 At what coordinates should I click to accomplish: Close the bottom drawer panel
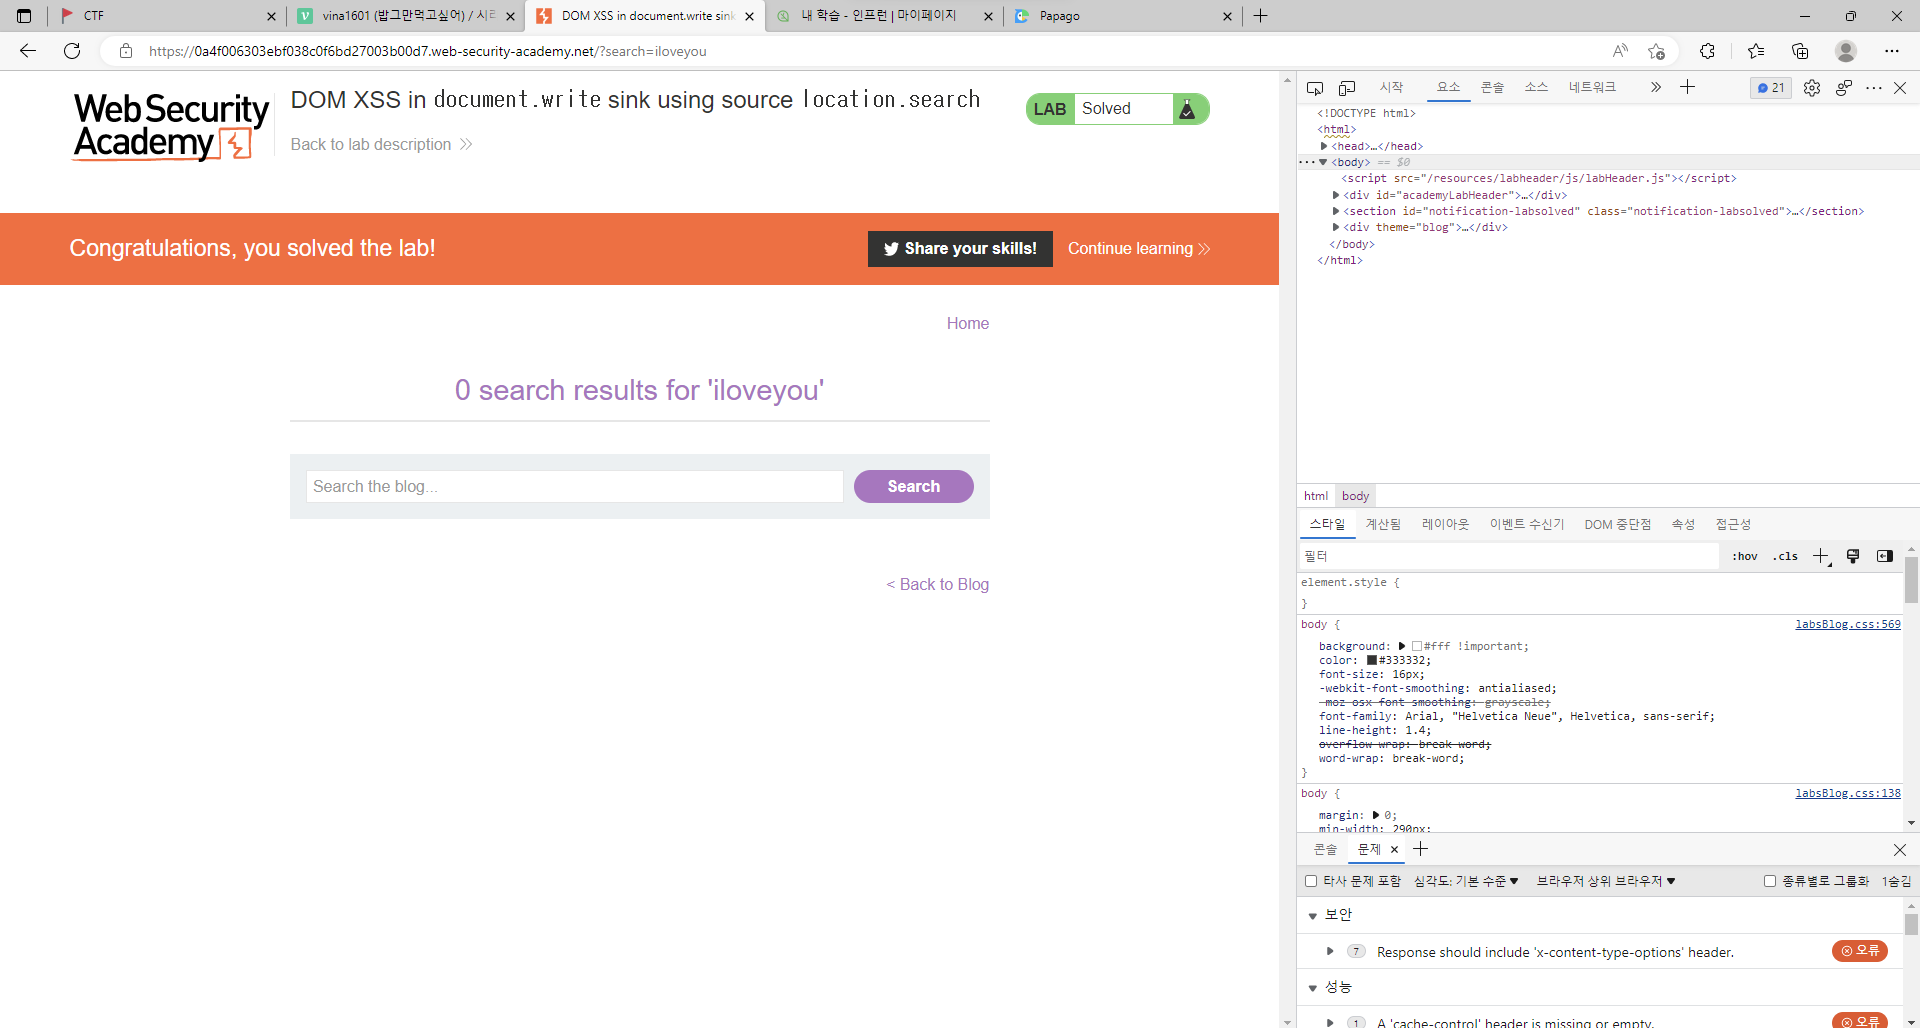tap(1900, 849)
